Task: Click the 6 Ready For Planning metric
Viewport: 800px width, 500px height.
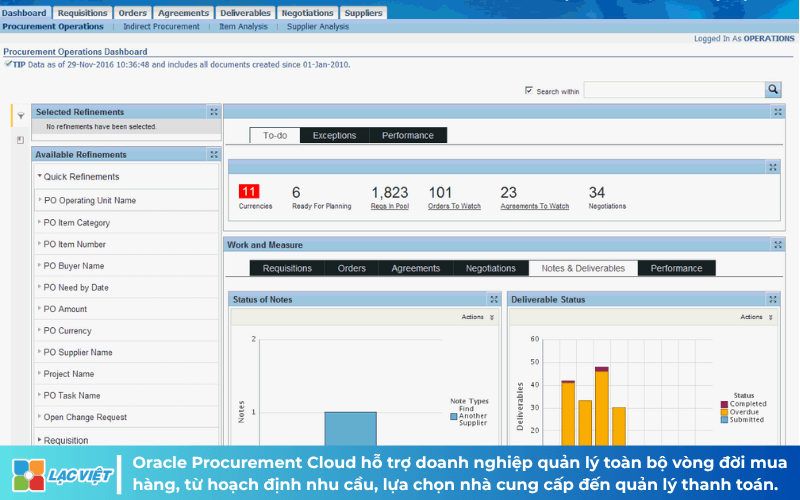Action: click(321, 197)
